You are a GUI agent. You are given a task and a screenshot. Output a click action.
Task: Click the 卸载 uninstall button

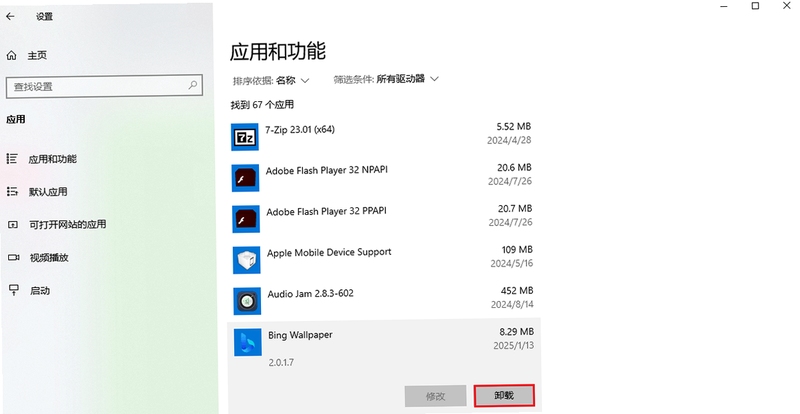point(504,396)
